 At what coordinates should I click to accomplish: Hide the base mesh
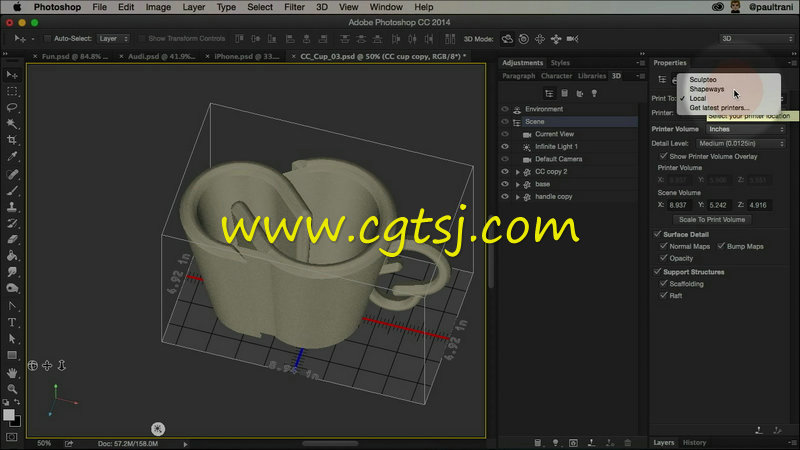click(505, 184)
